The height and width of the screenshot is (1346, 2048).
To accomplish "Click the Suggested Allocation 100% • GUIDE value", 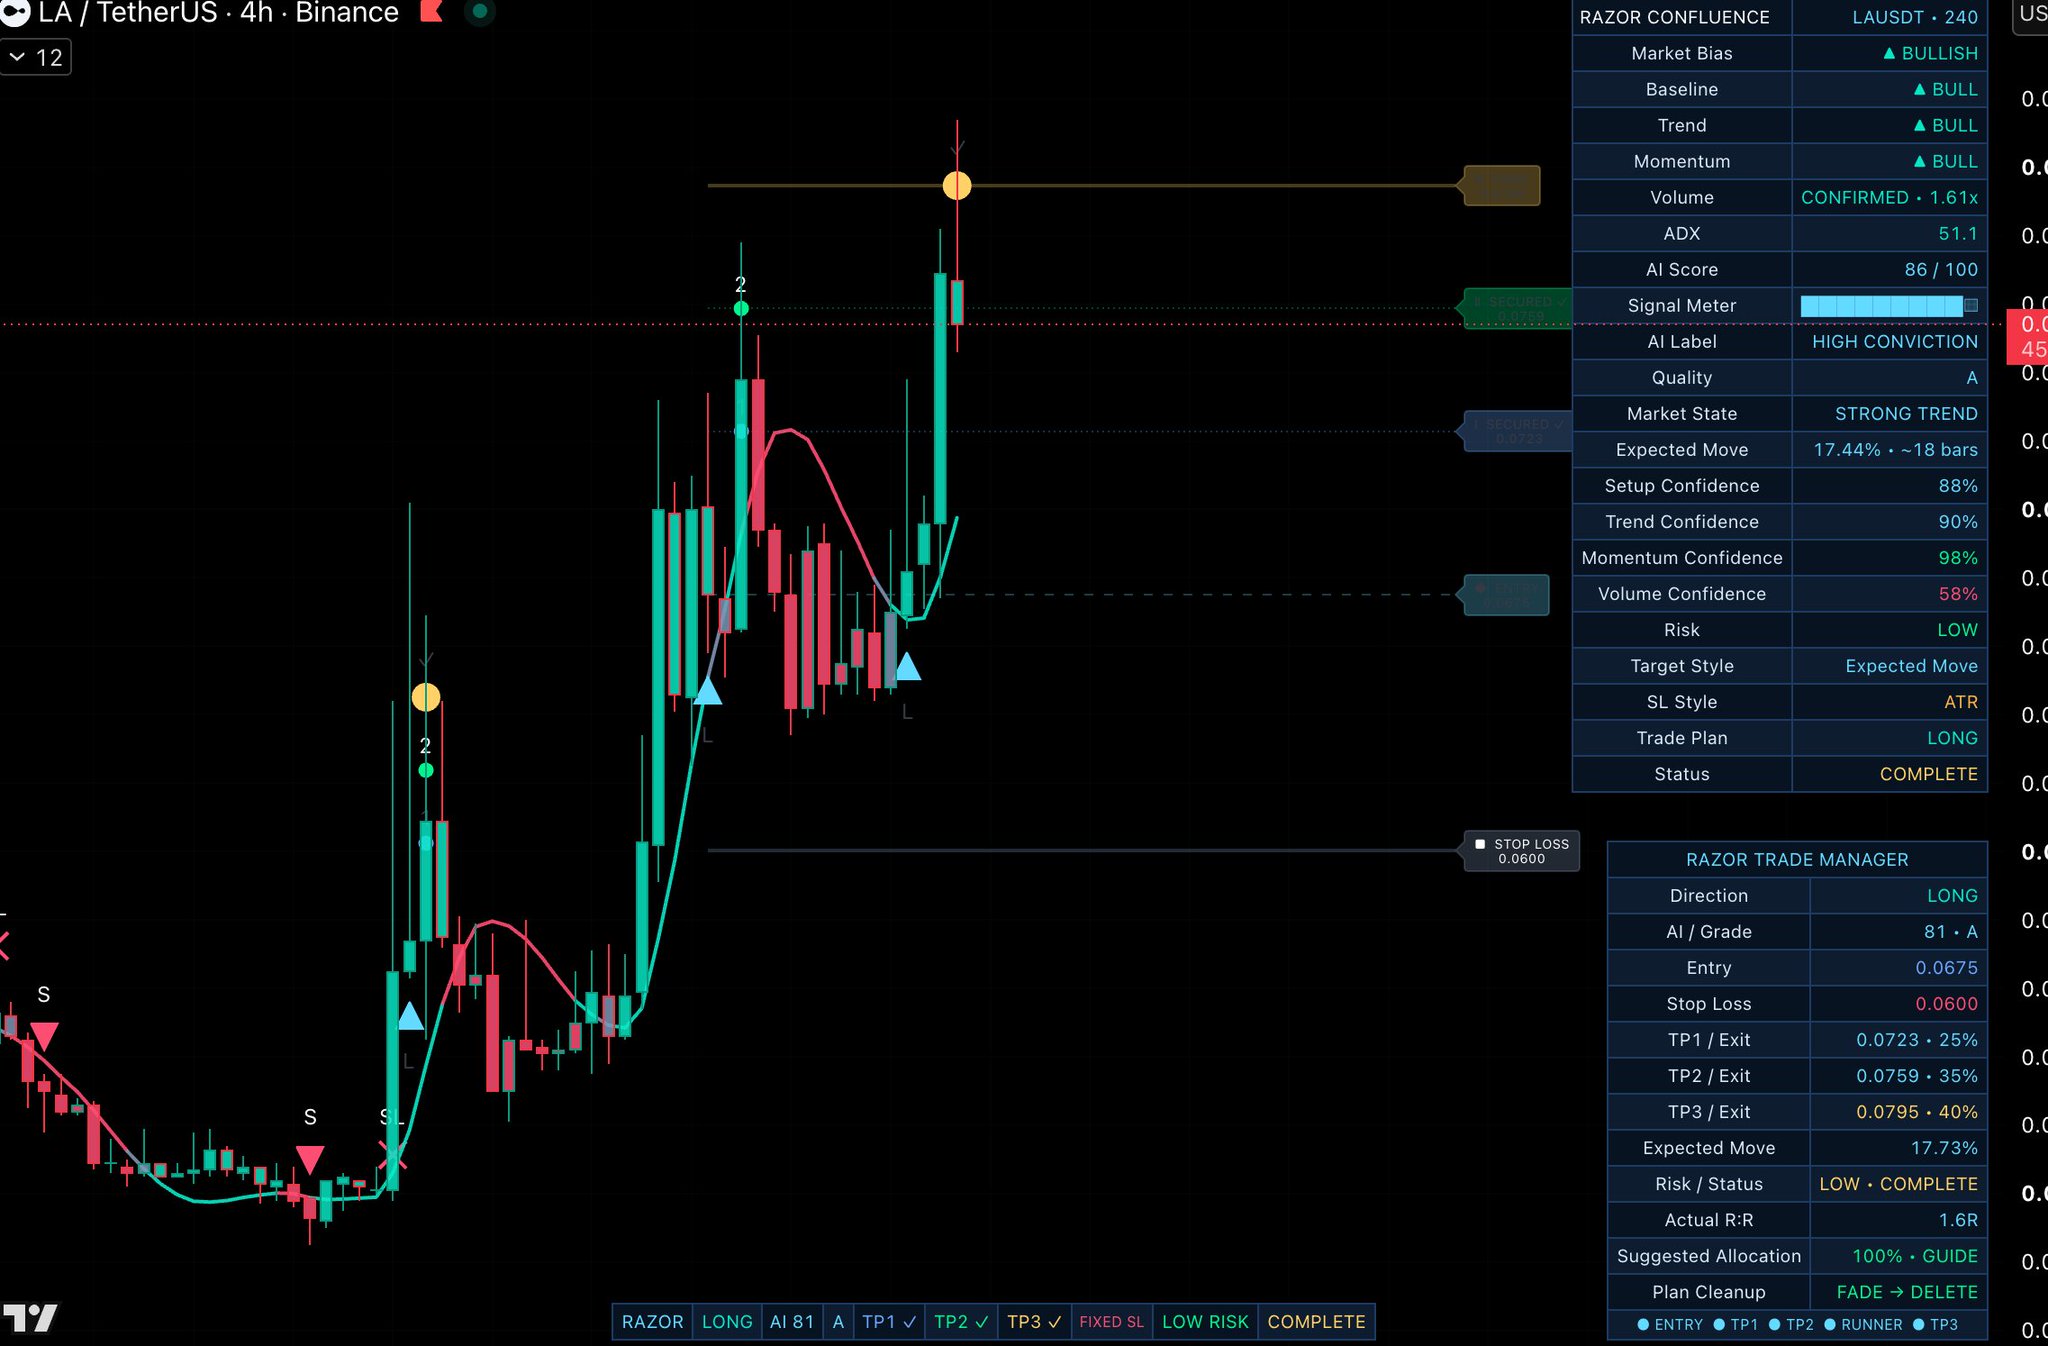I will point(1915,1255).
